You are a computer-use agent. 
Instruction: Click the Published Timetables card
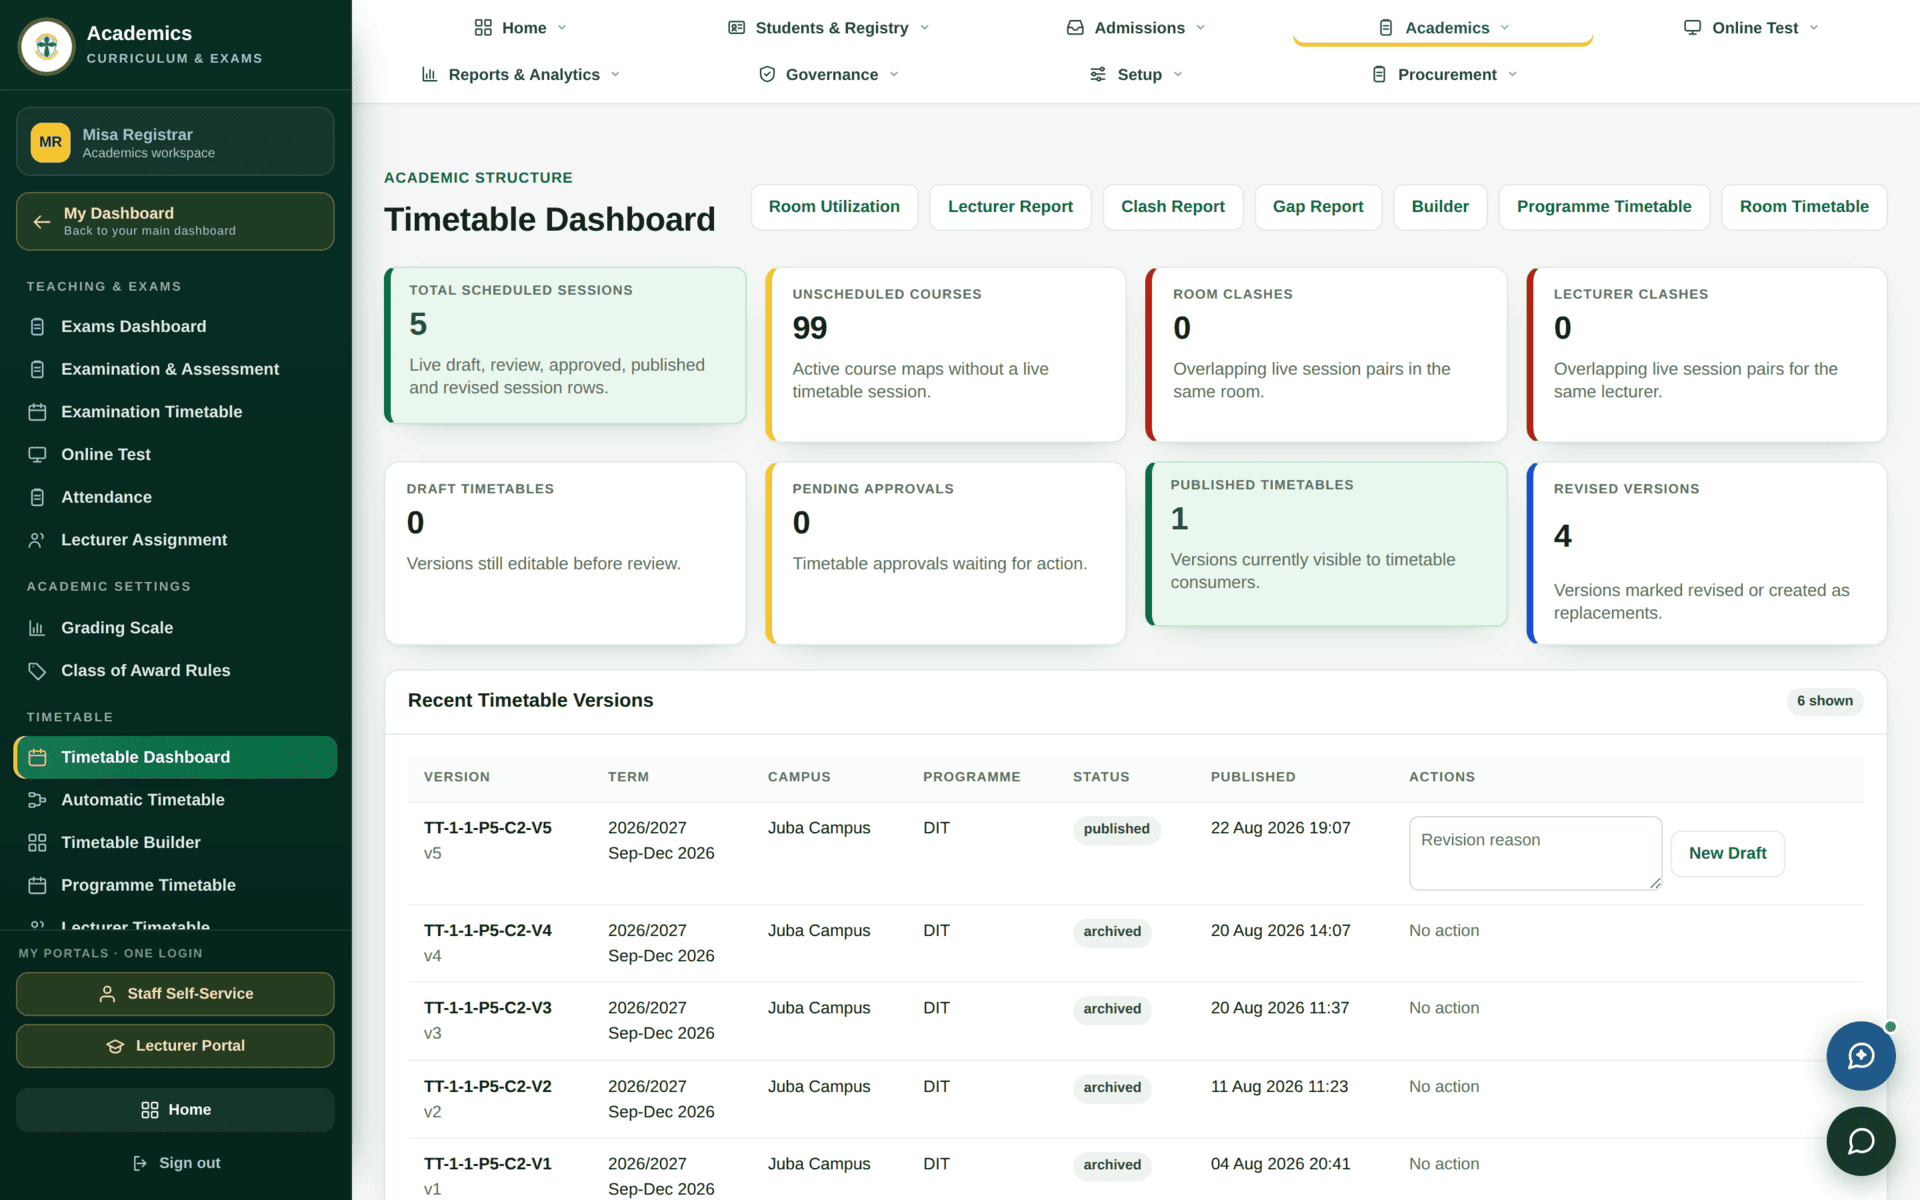coord(1326,544)
